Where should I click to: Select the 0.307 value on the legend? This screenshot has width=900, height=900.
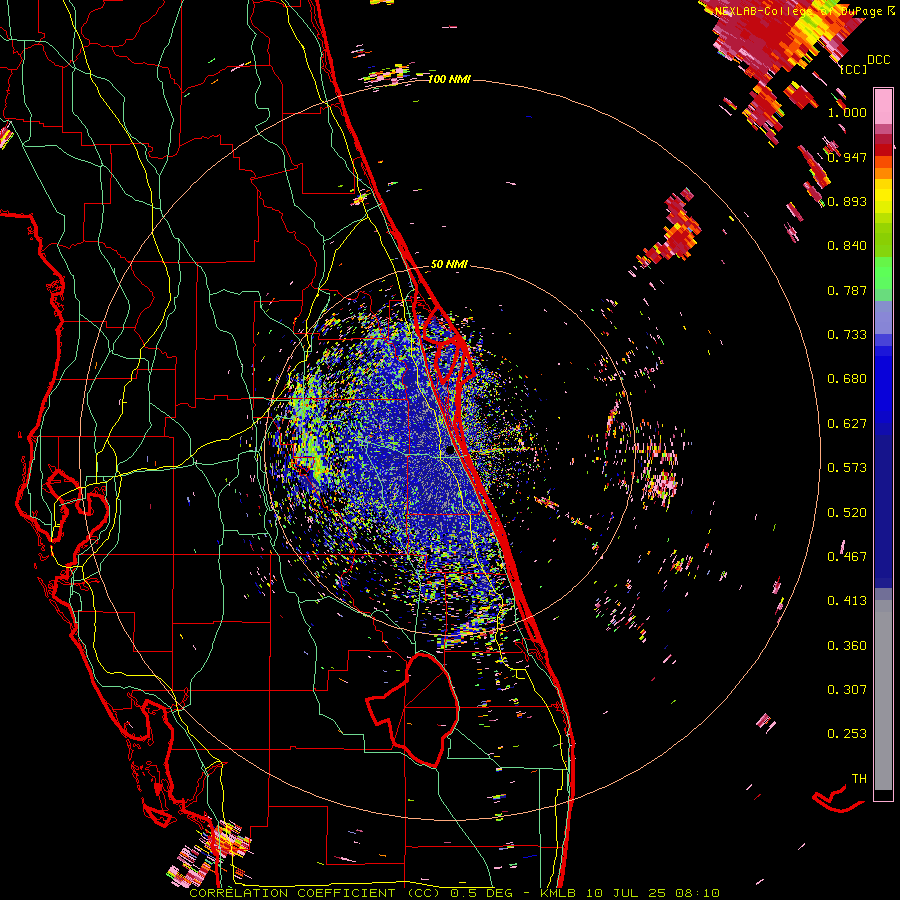847,690
